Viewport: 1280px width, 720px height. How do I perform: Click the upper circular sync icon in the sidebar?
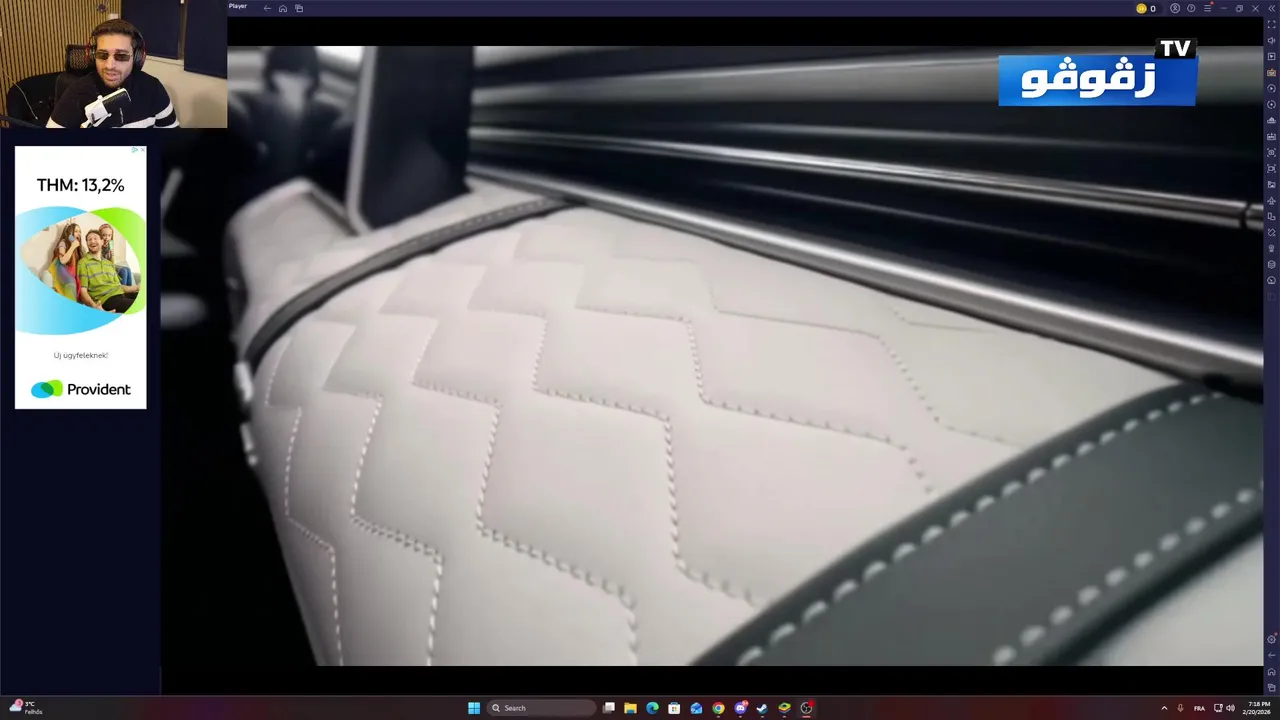coord(1271,88)
